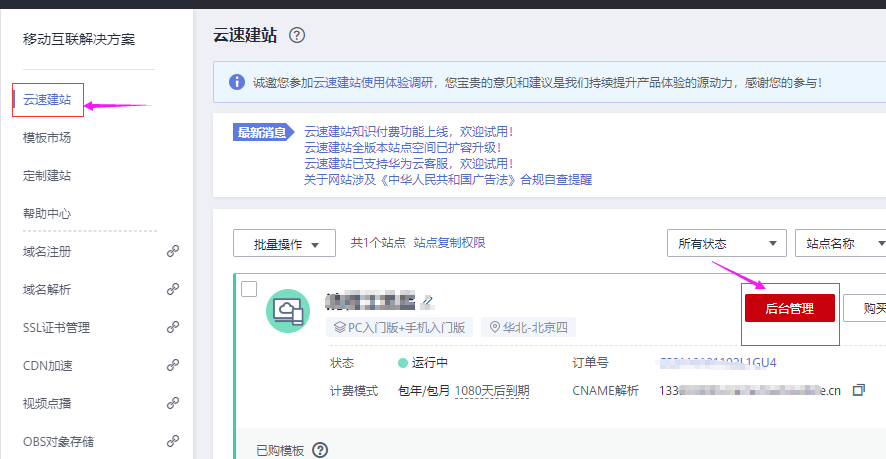
Task: Open SSL证书管理 sidebar entry
Action: [x=57, y=327]
